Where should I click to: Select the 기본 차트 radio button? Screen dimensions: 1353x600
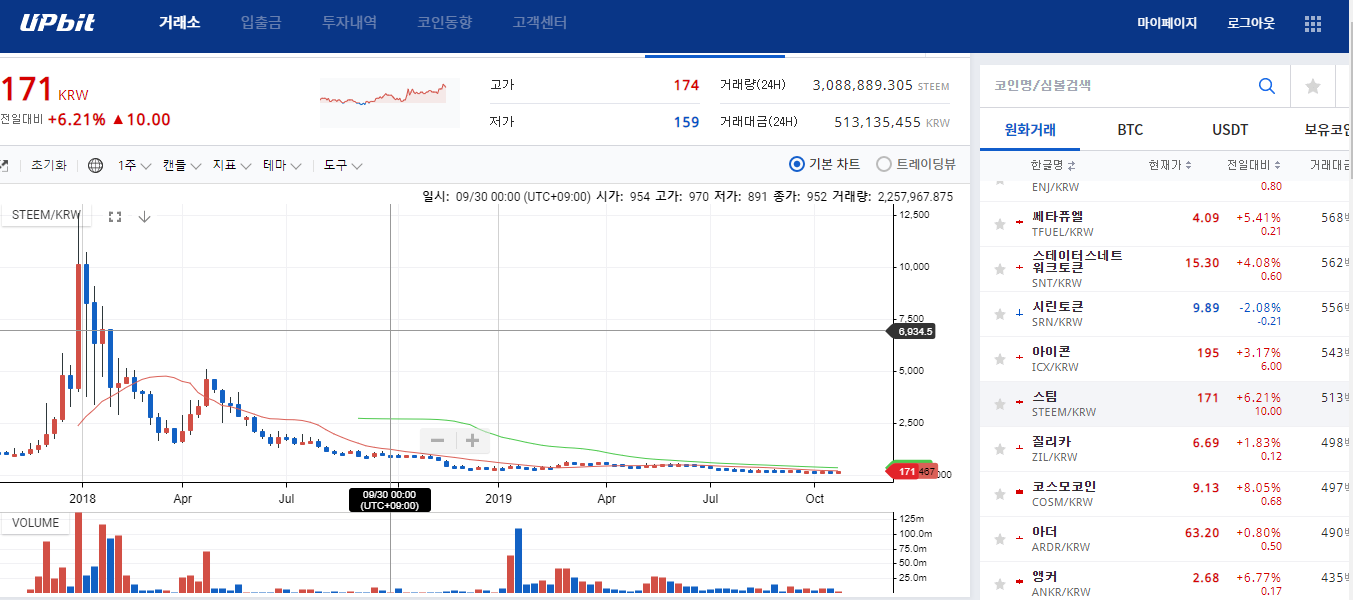[797, 164]
